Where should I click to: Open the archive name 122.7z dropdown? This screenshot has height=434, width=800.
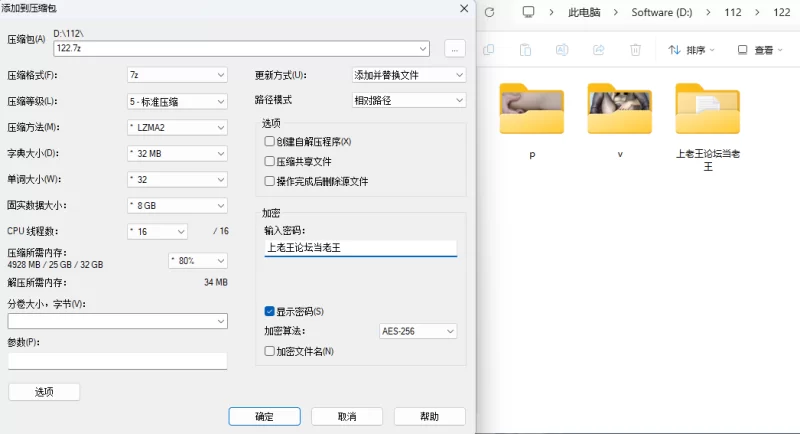422,49
